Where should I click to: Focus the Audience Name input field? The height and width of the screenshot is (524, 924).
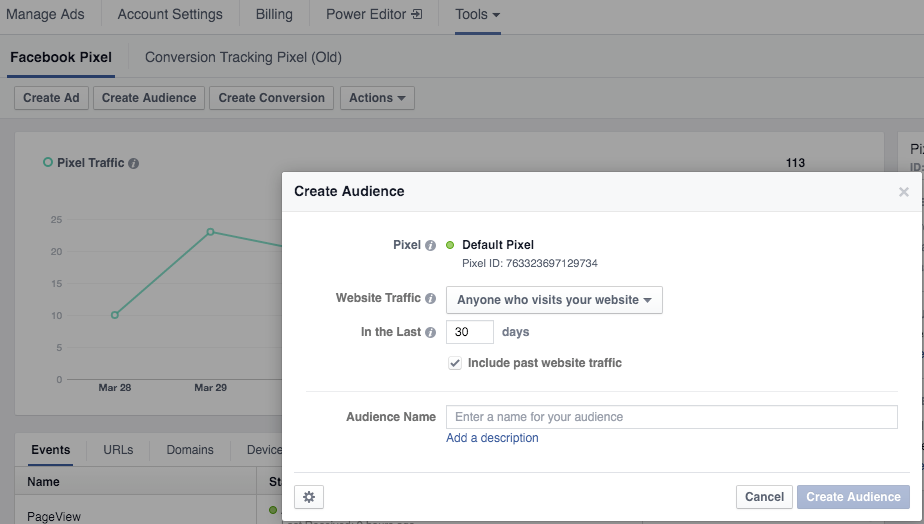pos(672,417)
